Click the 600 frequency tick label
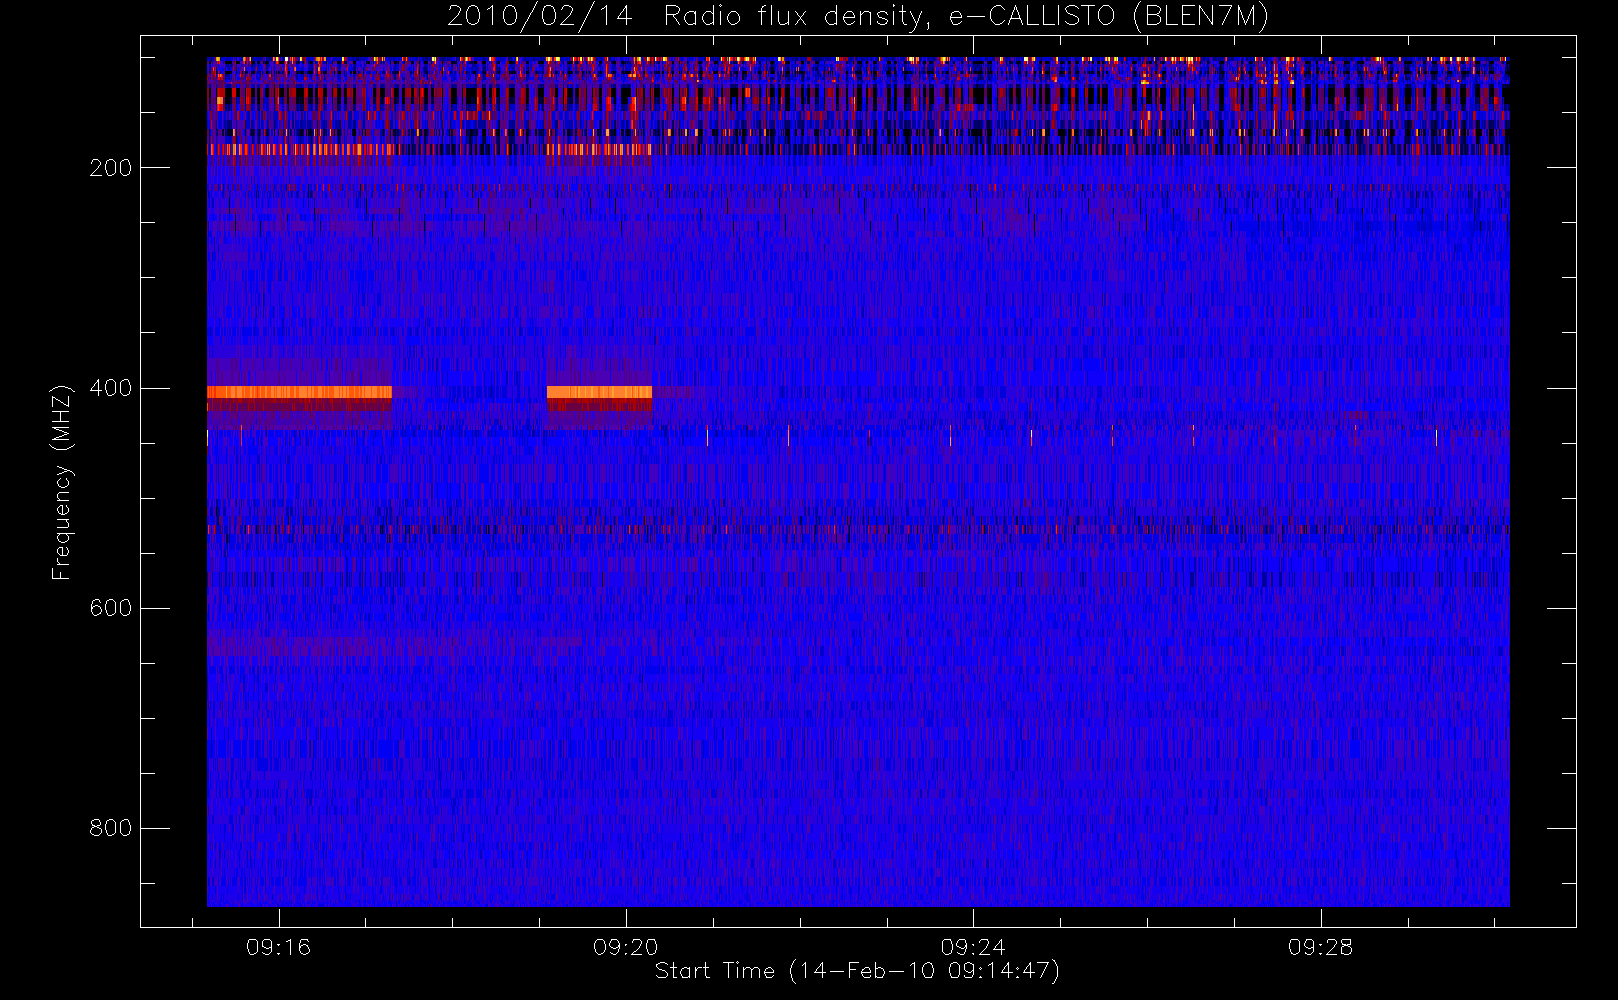This screenshot has height=1000, width=1618. (x=111, y=608)
